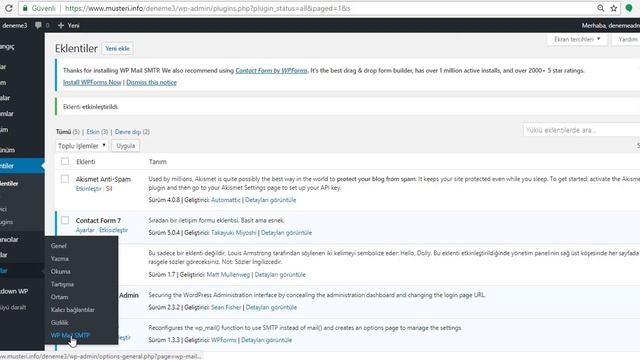
Task: Click Install WPForms Now link
Action: pos(92,82)
